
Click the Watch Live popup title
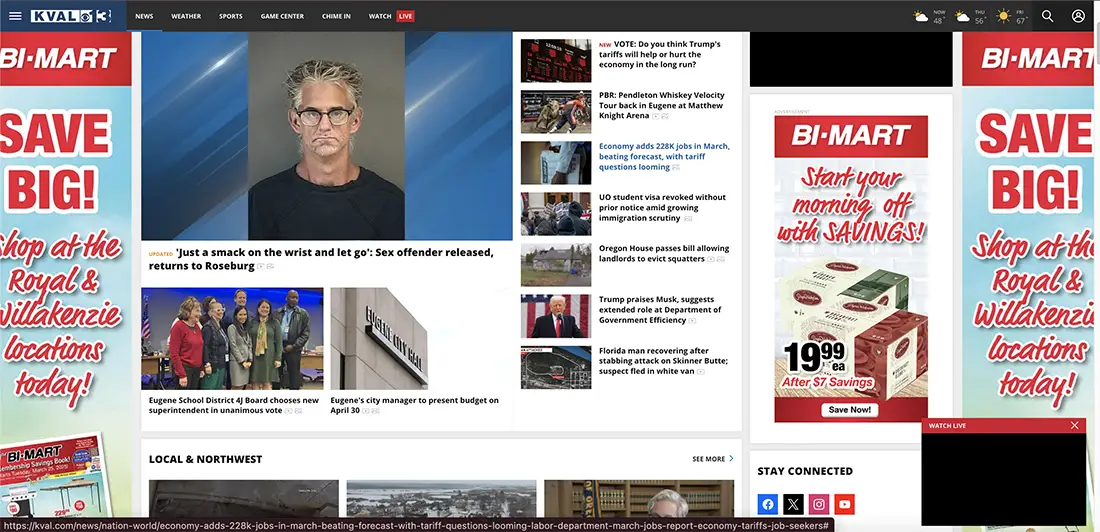(947, 425)
